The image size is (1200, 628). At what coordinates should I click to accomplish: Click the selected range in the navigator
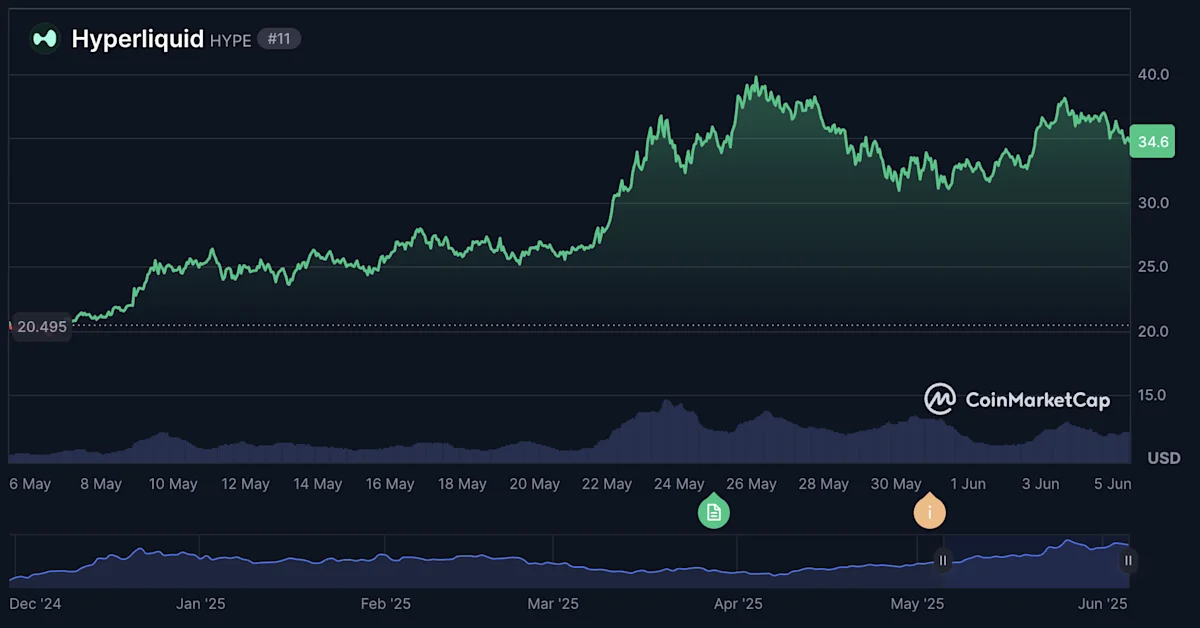tap(1035, 560)
